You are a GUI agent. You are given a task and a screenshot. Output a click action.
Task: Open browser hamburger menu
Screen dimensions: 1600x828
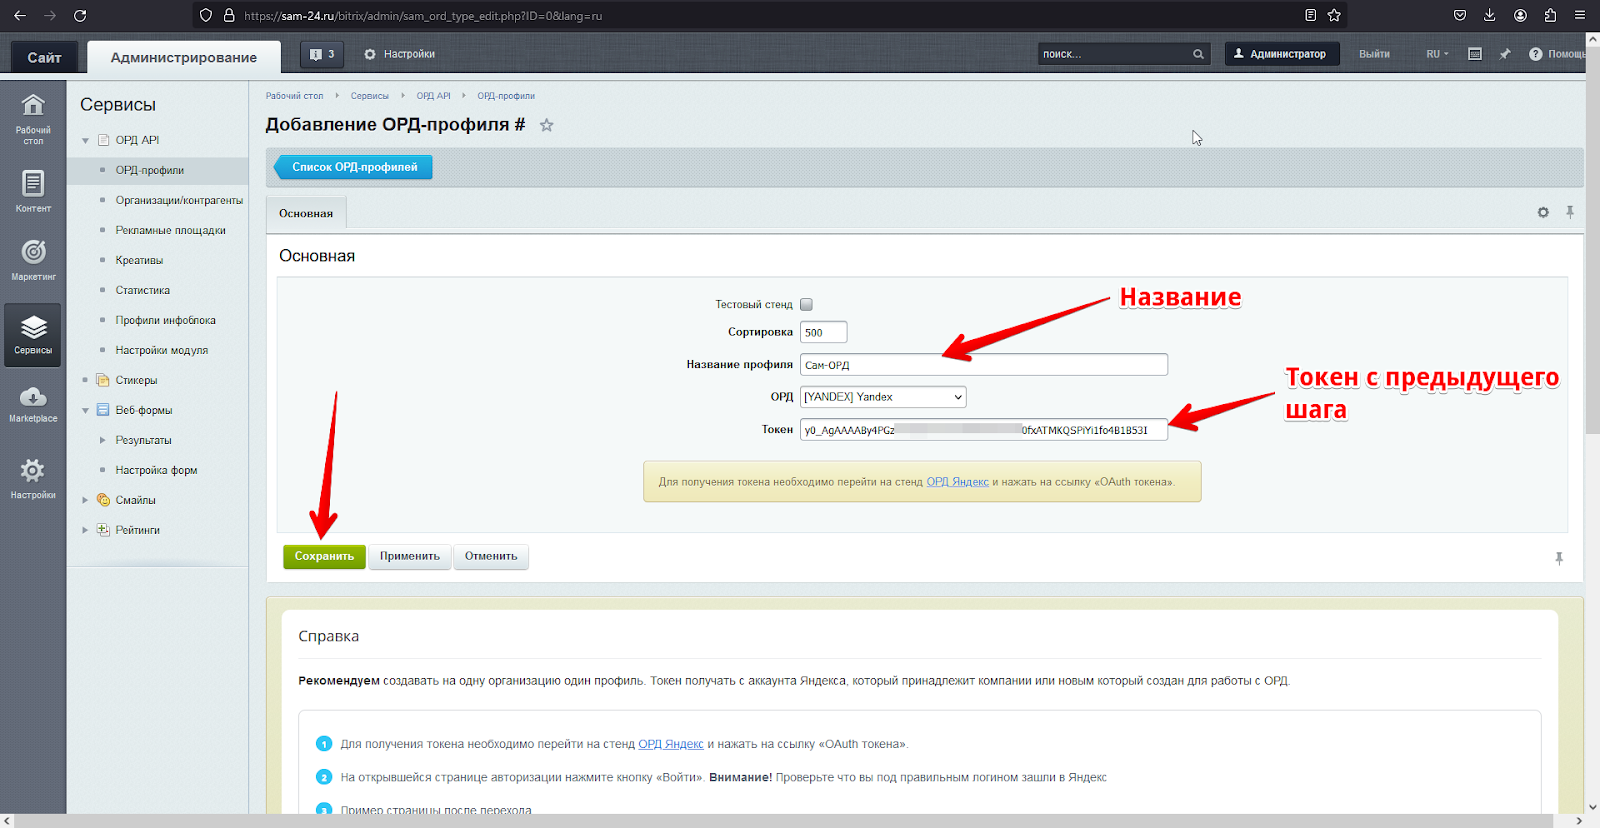[x=1580, y=15]
